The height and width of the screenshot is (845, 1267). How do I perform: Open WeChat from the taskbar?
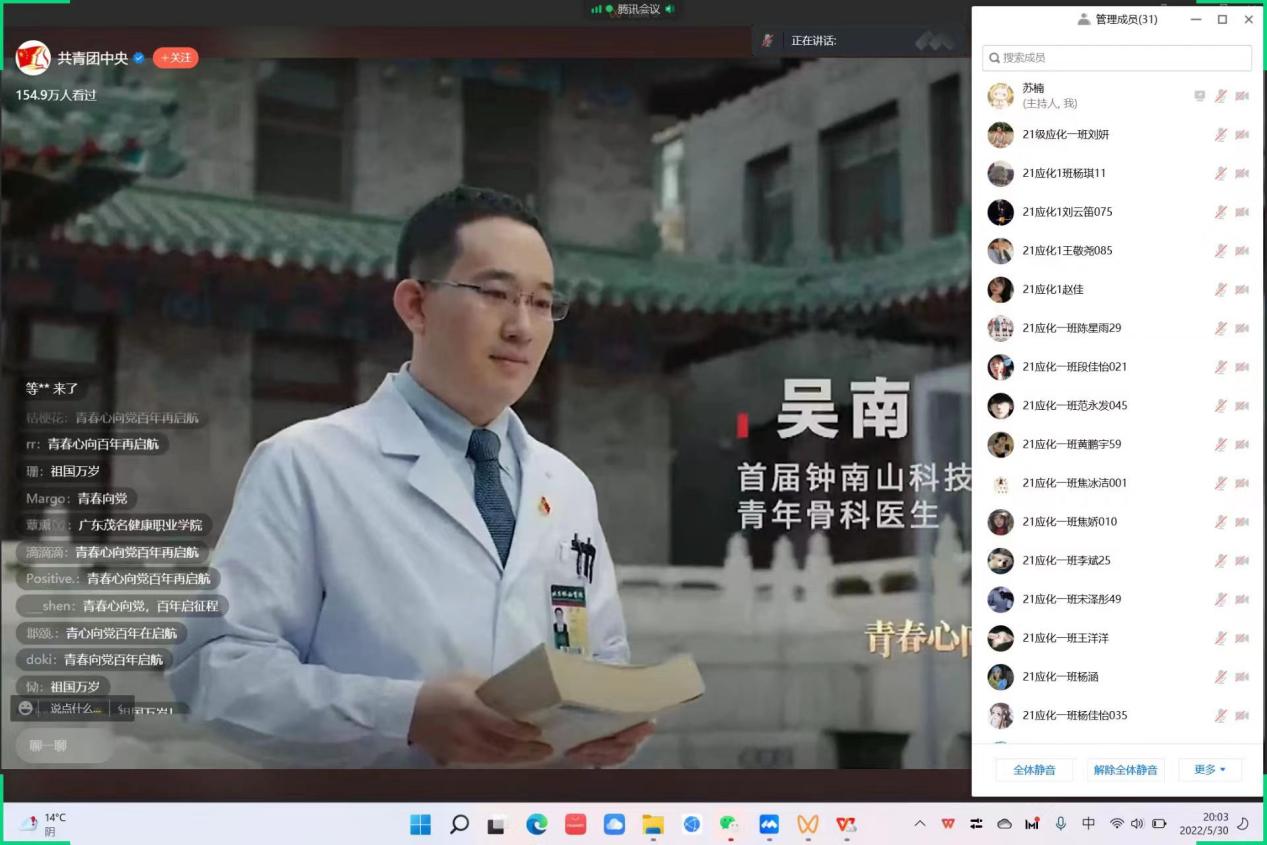[x=729, y=824]
